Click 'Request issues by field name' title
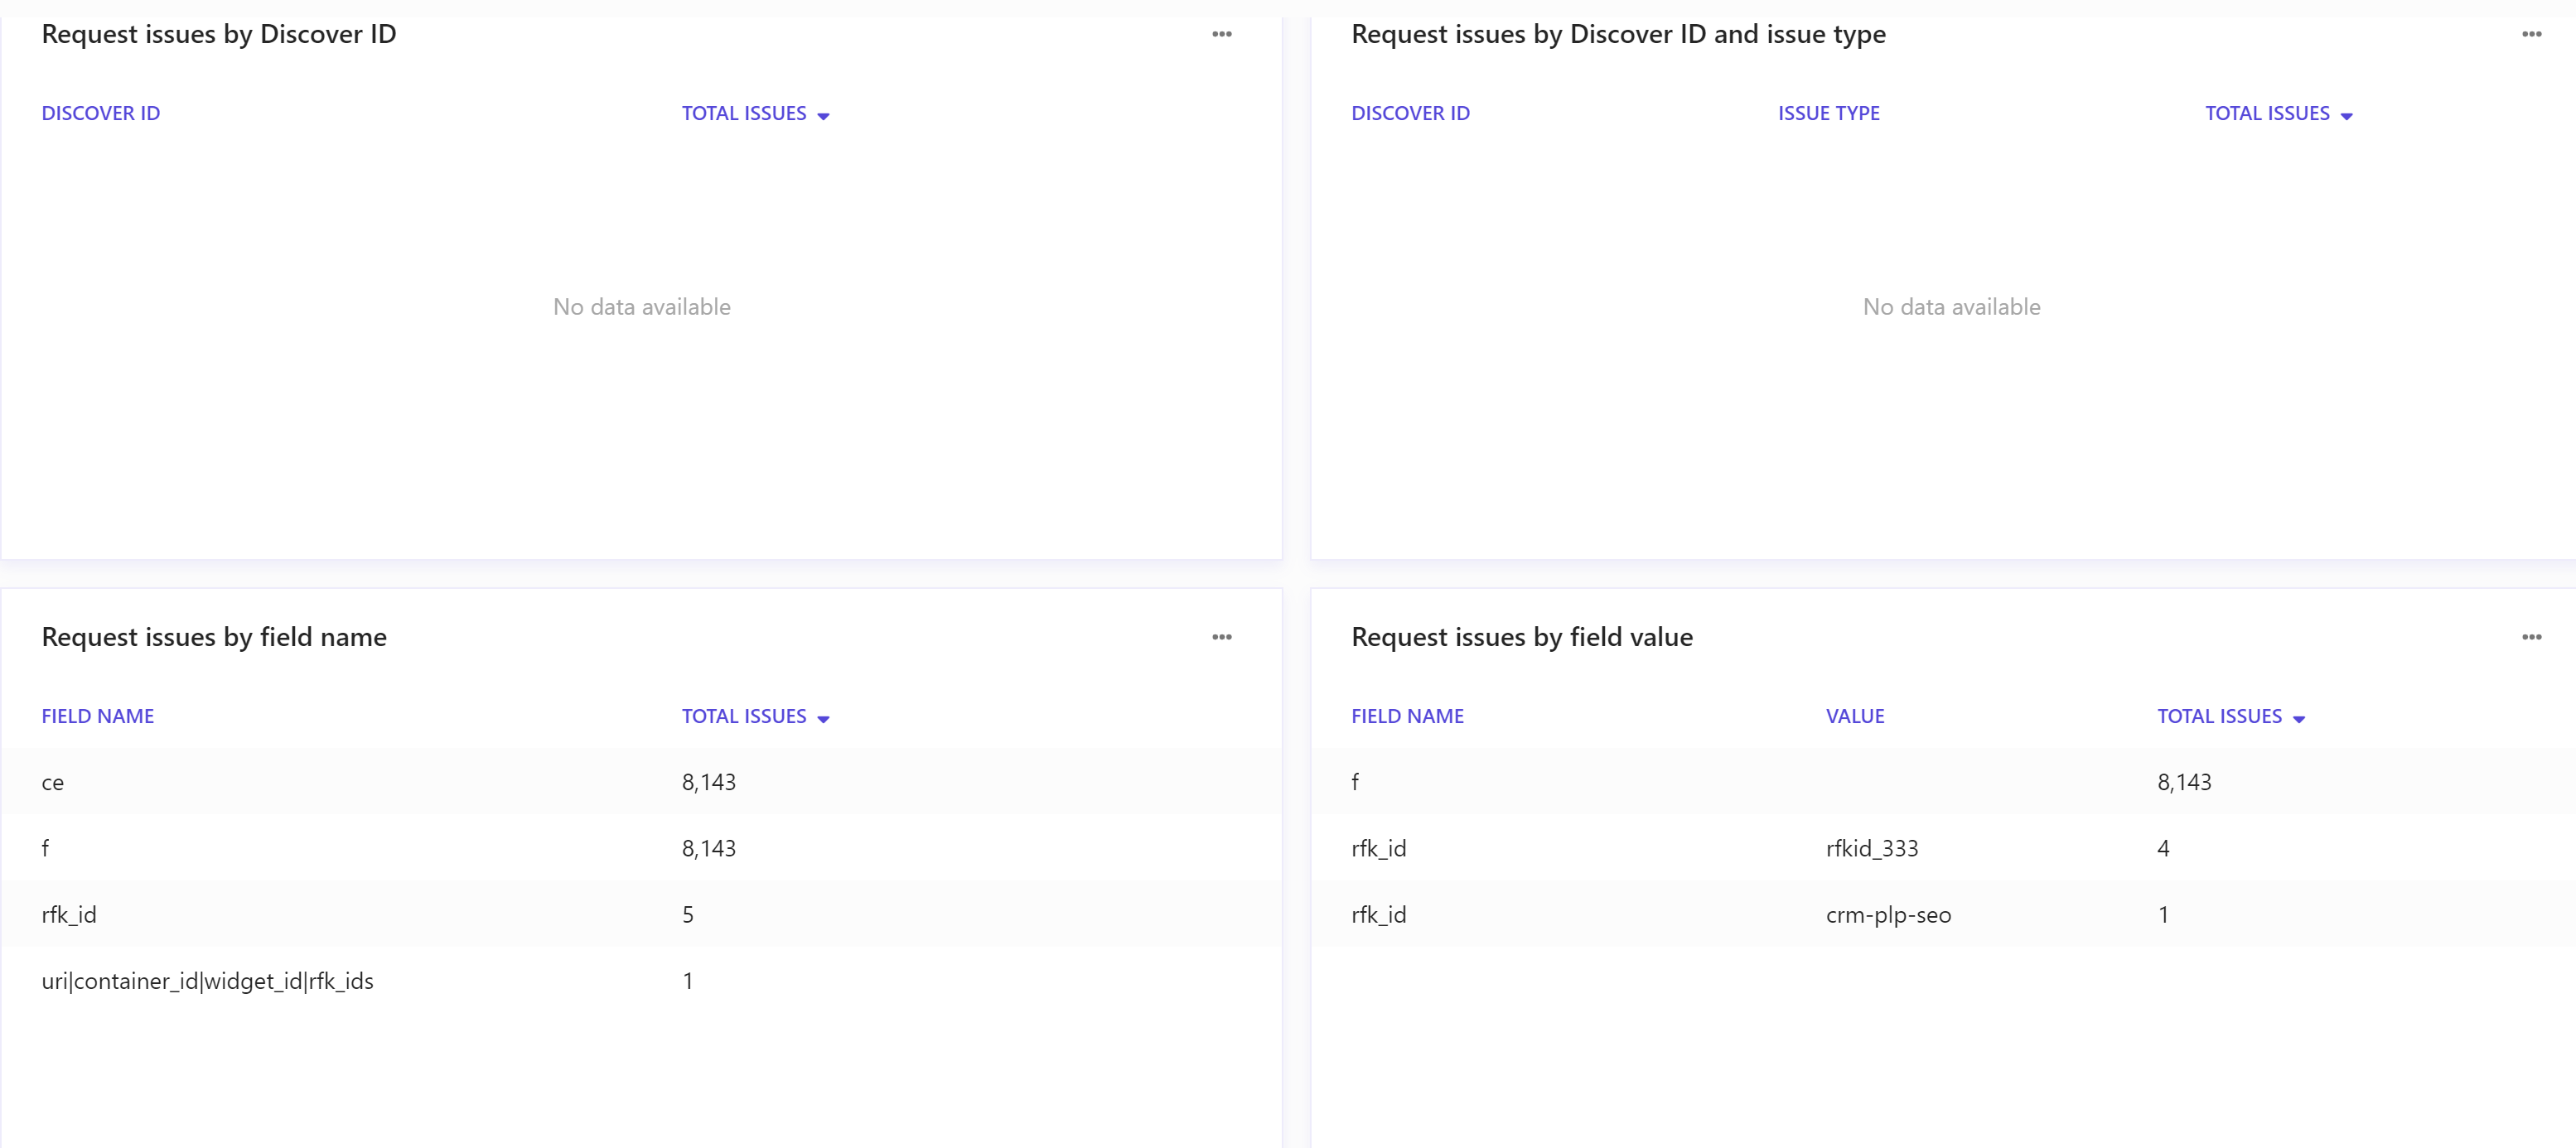Screen dimensions: 2576x1148 [214, 637]
